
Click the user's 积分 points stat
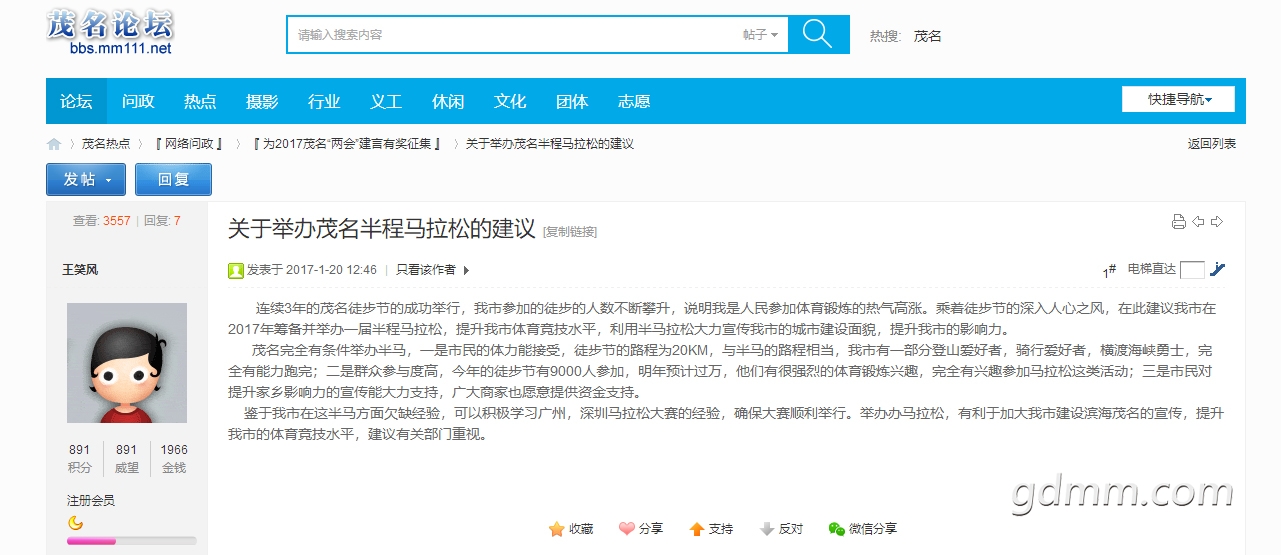tap(80, 459)
